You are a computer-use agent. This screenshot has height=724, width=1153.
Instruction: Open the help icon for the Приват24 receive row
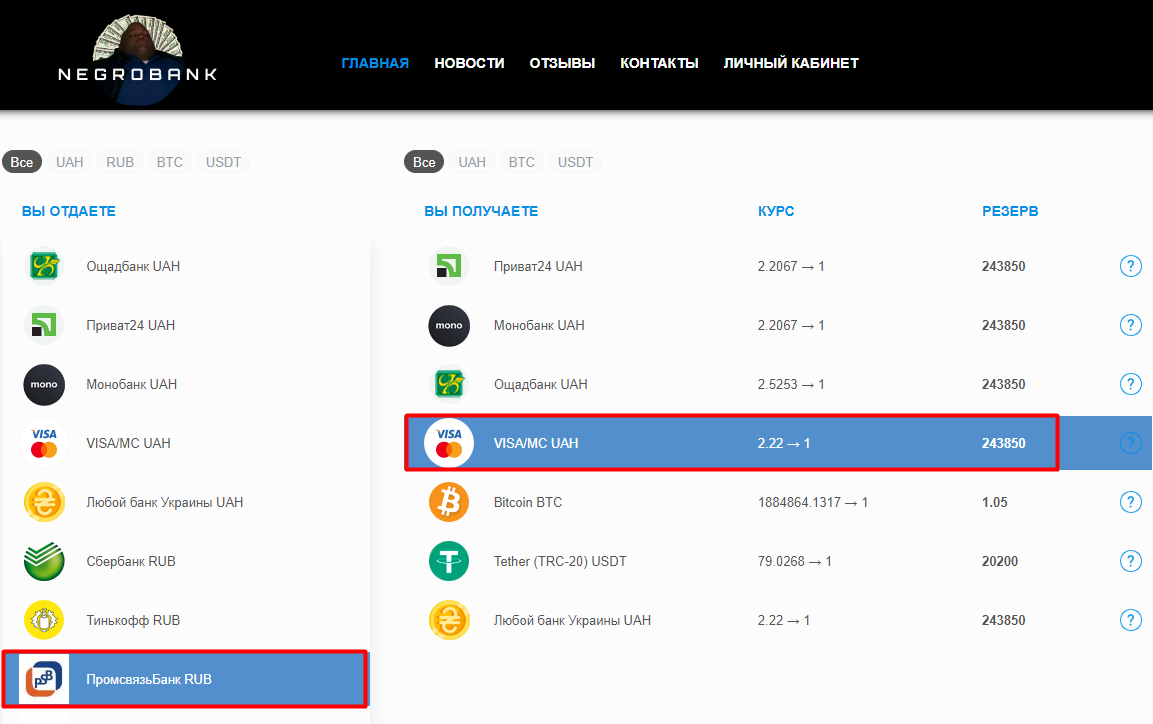pos(1130,266)
